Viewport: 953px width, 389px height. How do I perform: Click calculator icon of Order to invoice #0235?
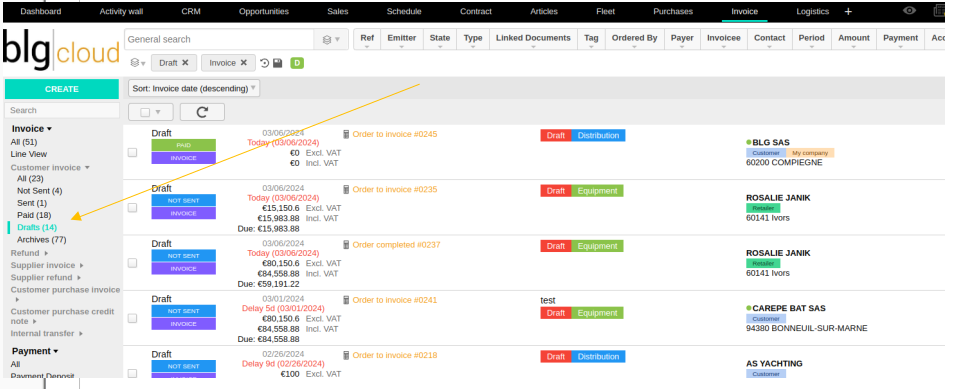click(x=346, y=190)
